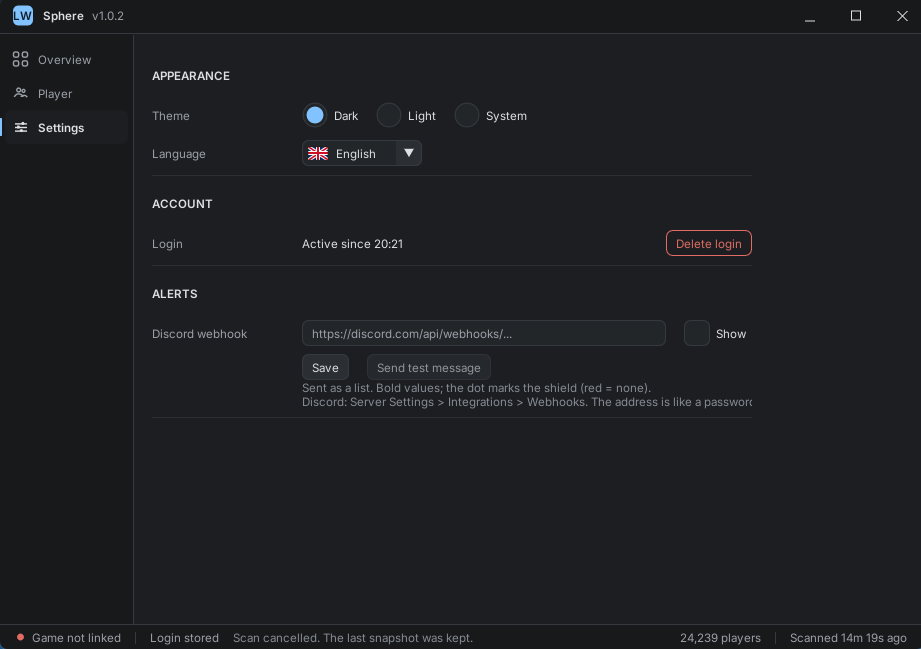Click 'Login stored' in status bar
Image resolution: width=921 pixels, height=649 pixels.
(184, 638)
